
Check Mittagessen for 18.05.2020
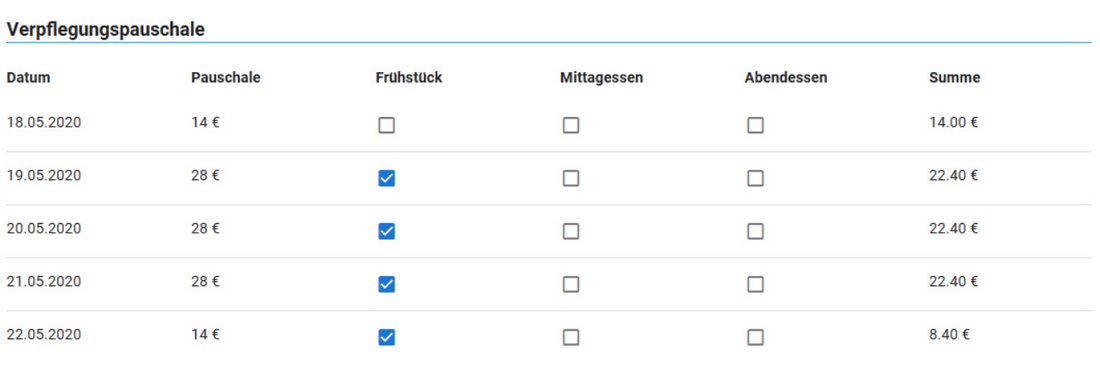(x=571, y=126)
